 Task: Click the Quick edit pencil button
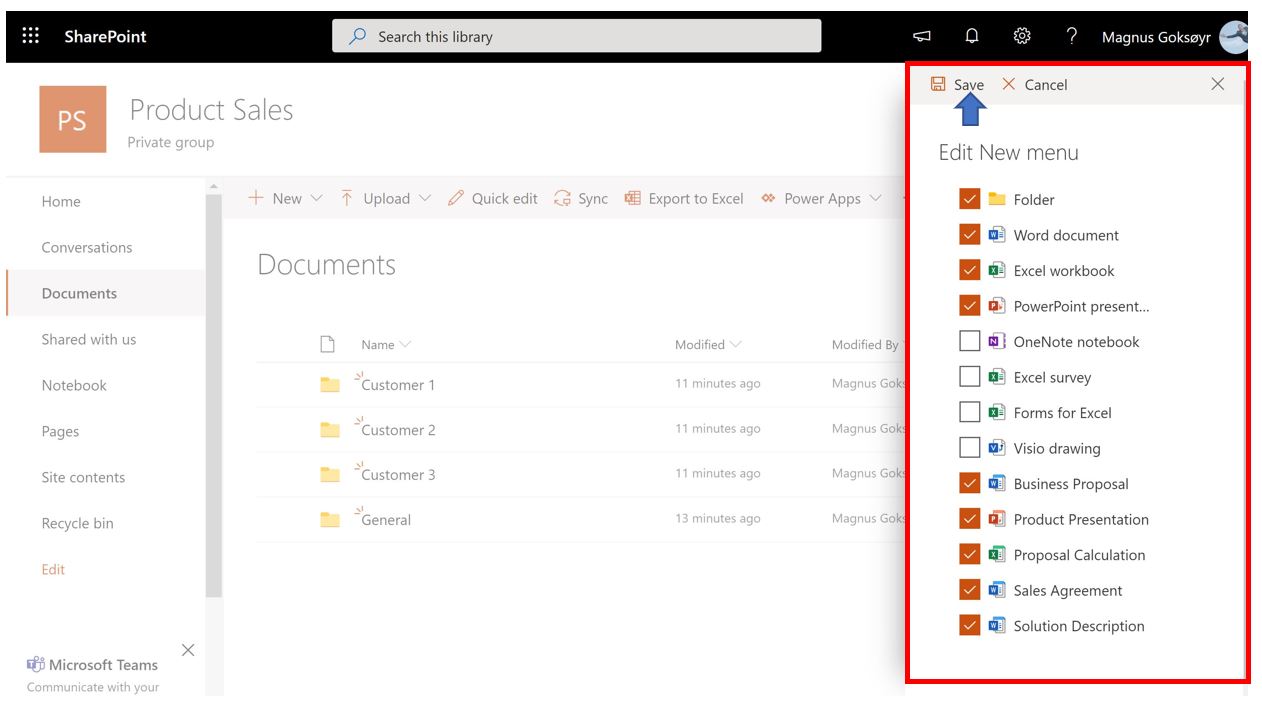(492, 198)
